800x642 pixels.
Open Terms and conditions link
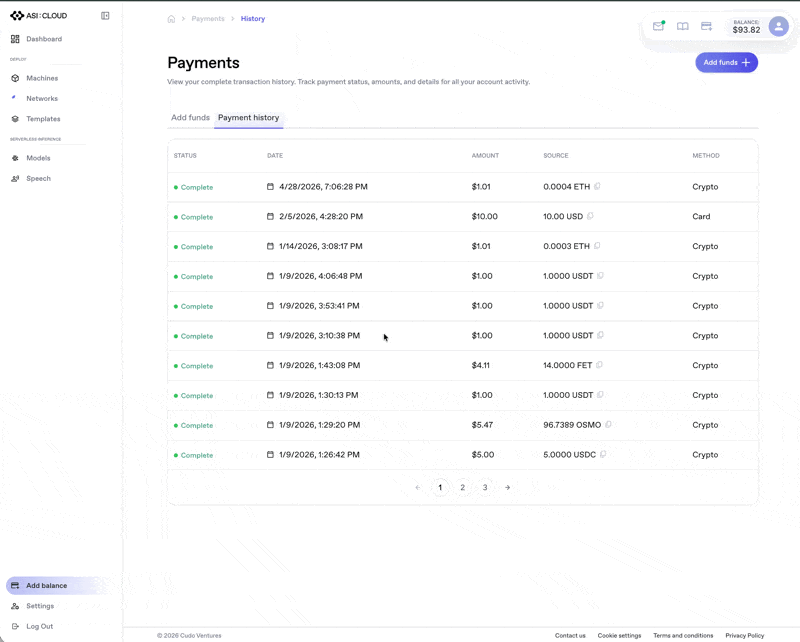pos(683,635)
